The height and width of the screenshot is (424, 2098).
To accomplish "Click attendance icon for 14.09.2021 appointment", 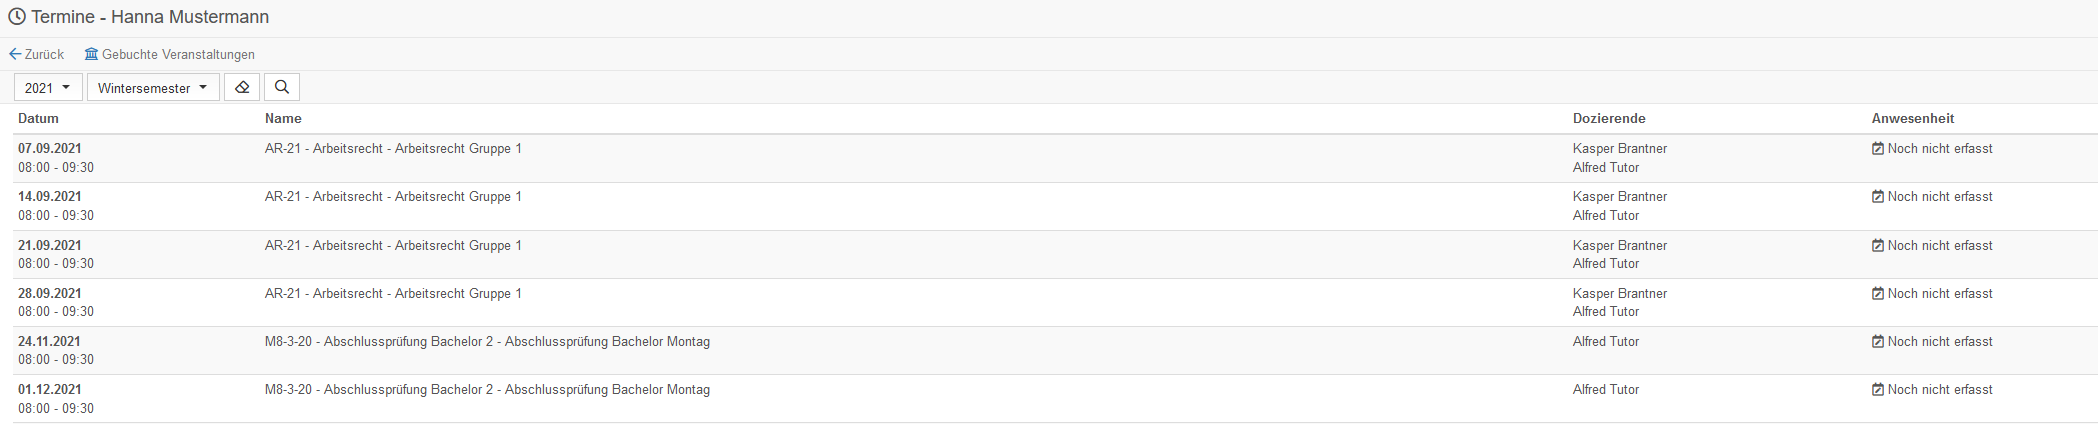I will 1878,197.
